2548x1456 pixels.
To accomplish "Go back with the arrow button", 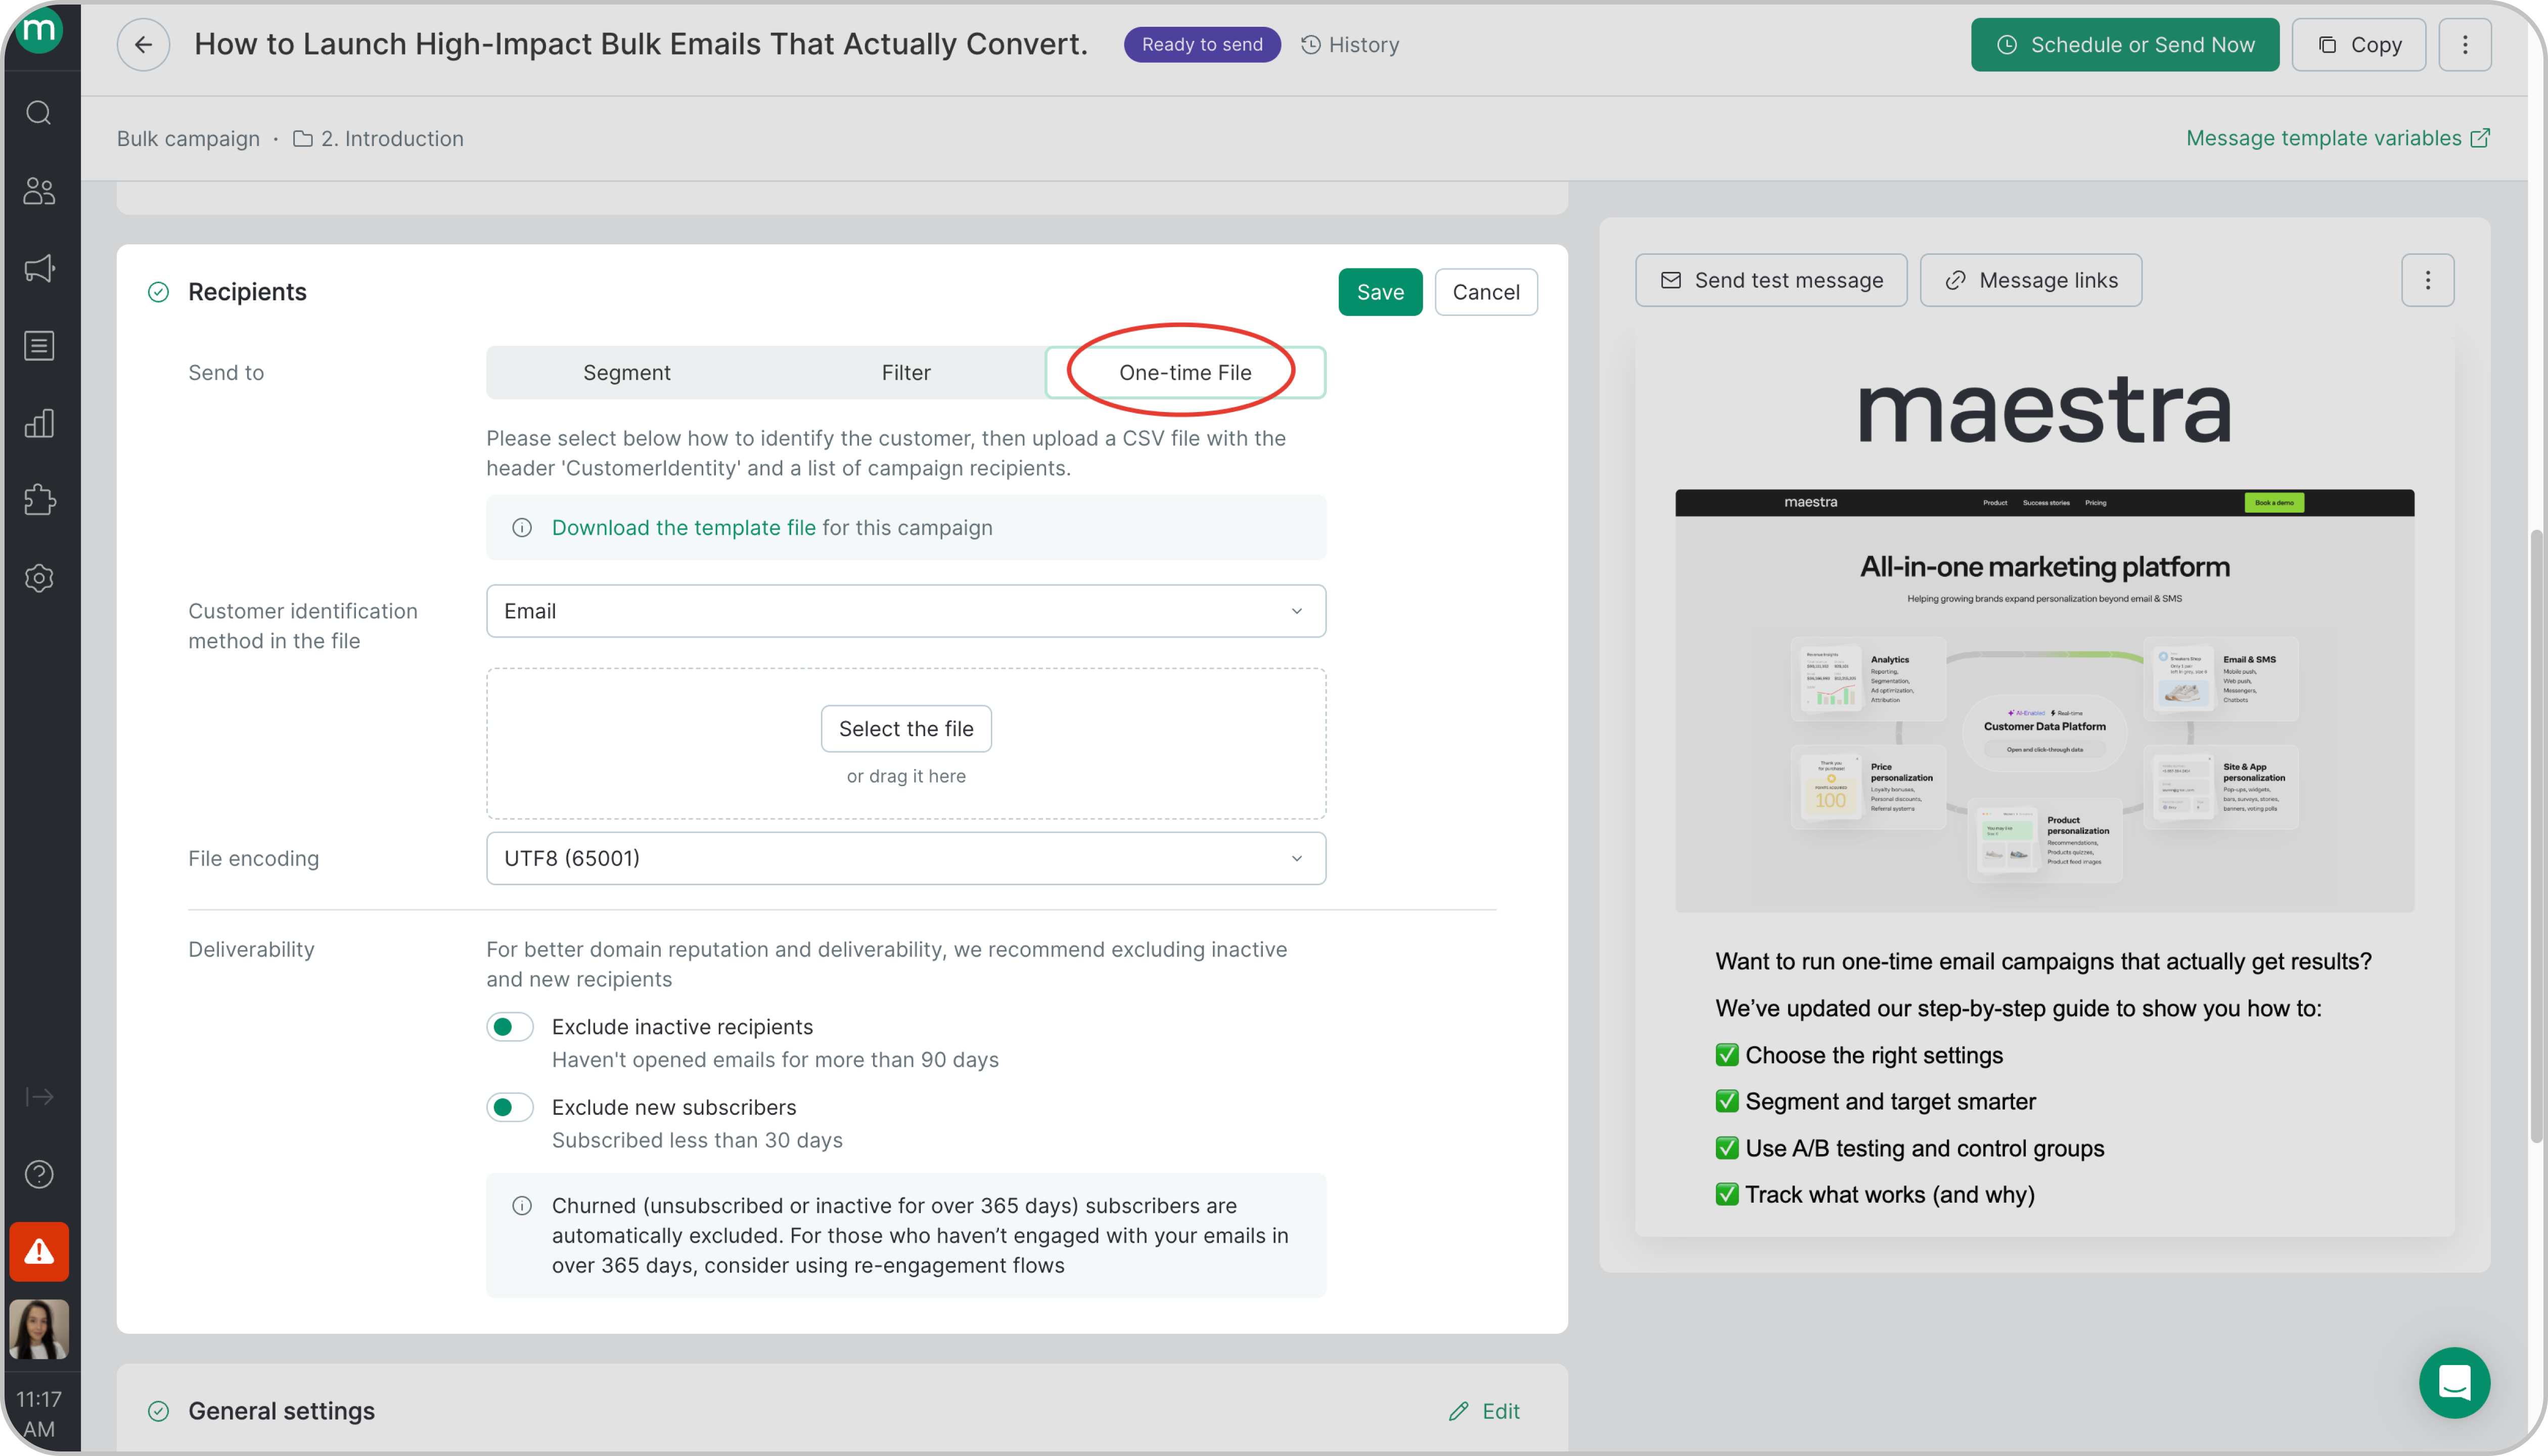I will click(143, 45).
